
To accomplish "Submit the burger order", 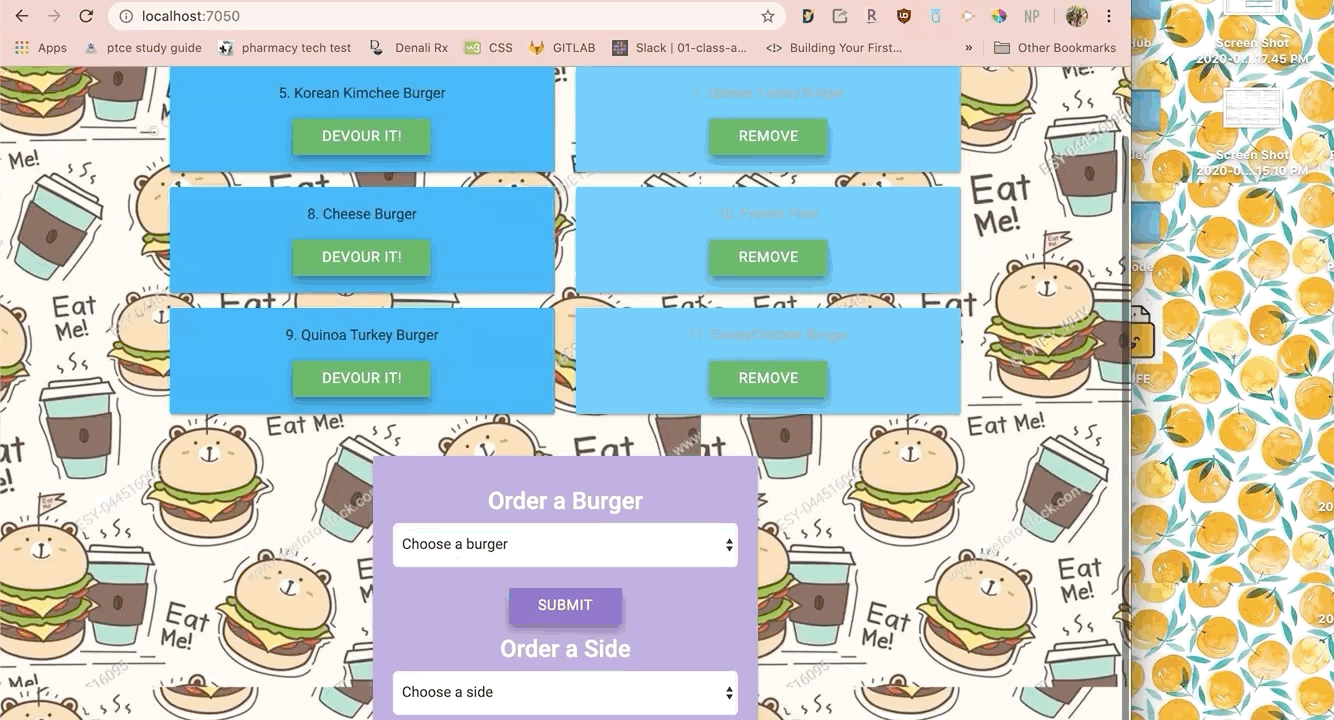I will click(565, 605).
